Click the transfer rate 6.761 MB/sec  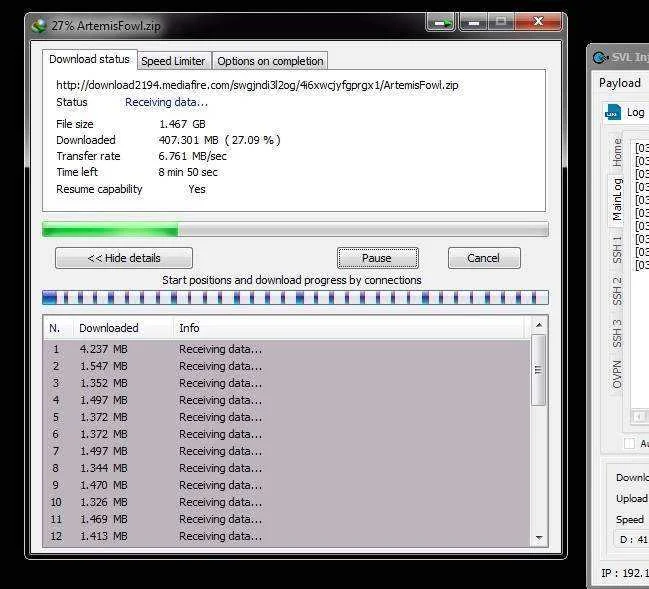click(192, 156)
